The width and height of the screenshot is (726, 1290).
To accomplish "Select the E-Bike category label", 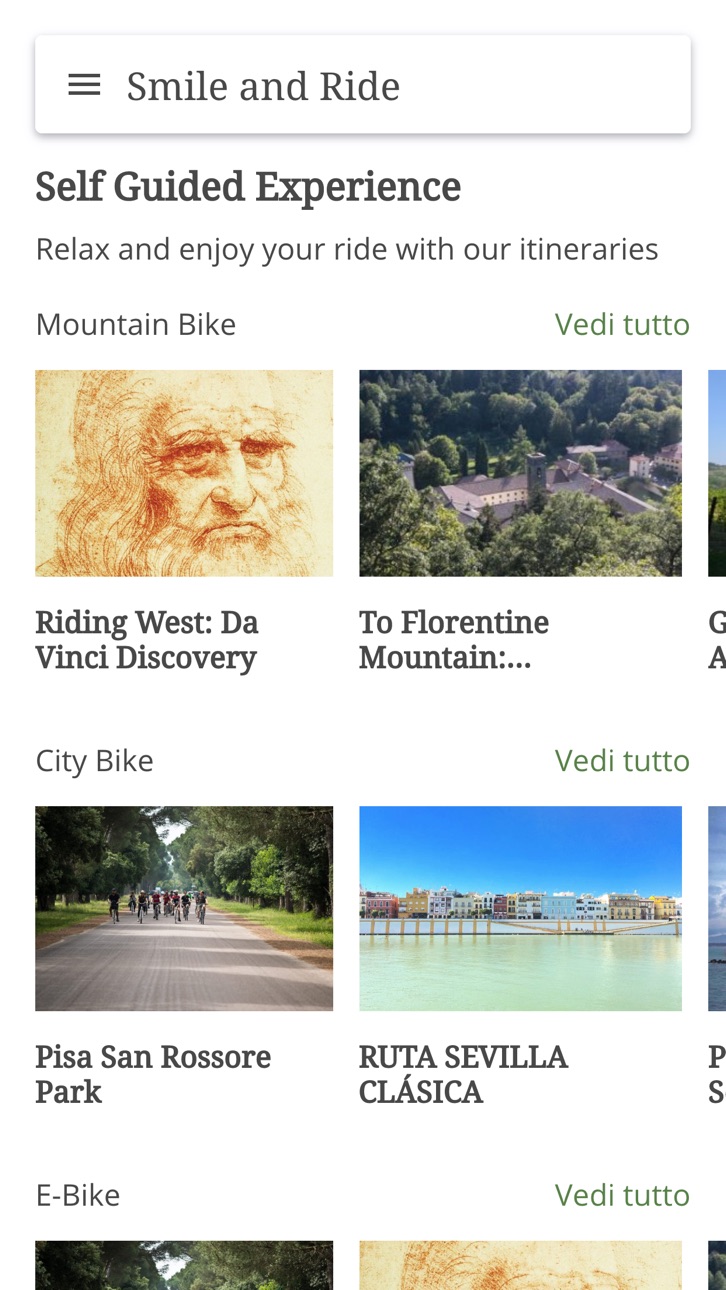I will pos(78,1195).
